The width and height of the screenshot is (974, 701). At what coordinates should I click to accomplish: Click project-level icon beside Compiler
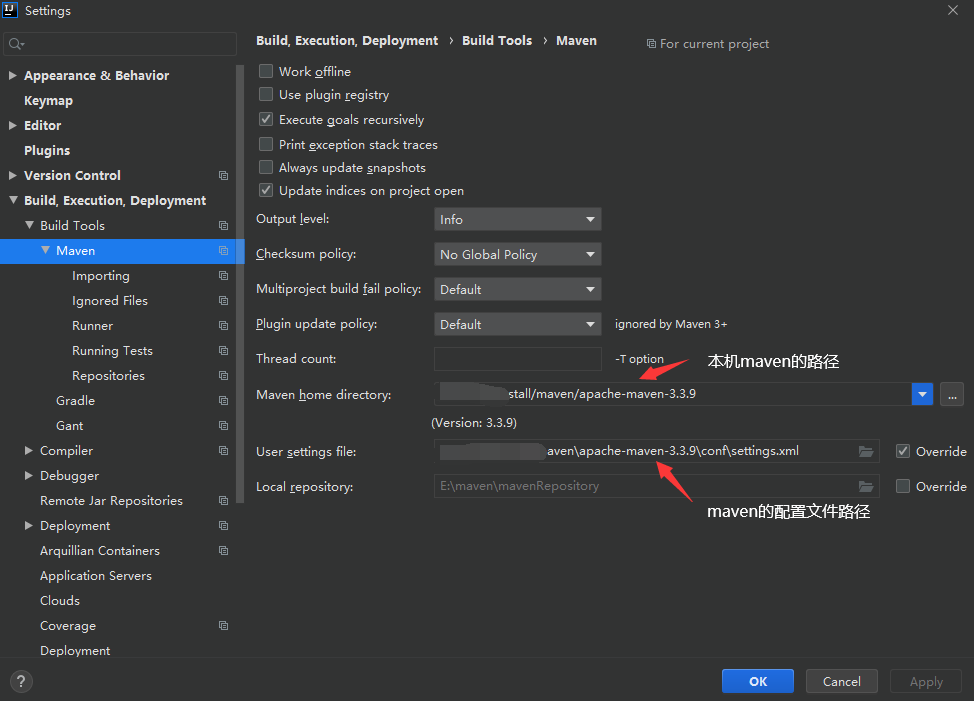224,451
